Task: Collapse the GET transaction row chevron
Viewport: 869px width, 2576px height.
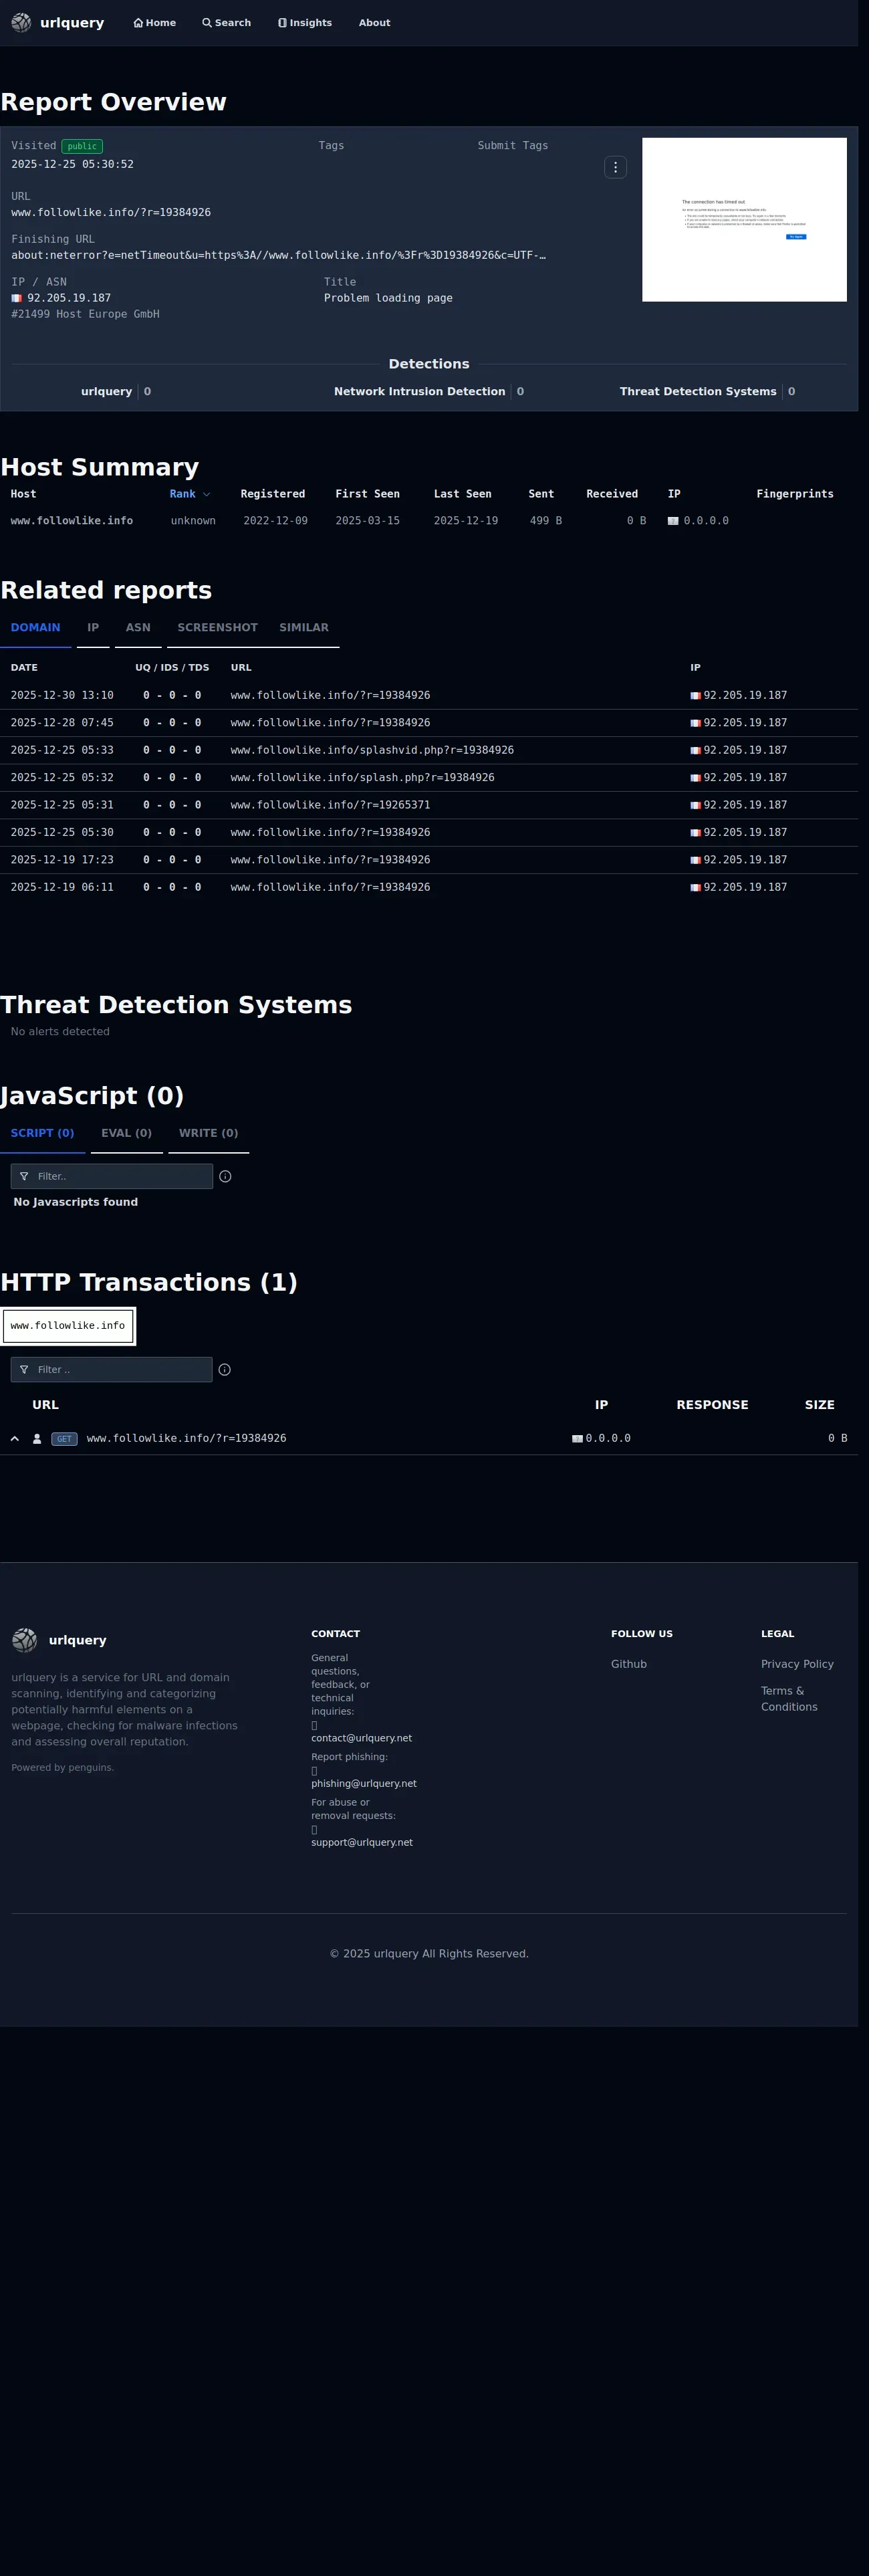Action: [15, 1439]
